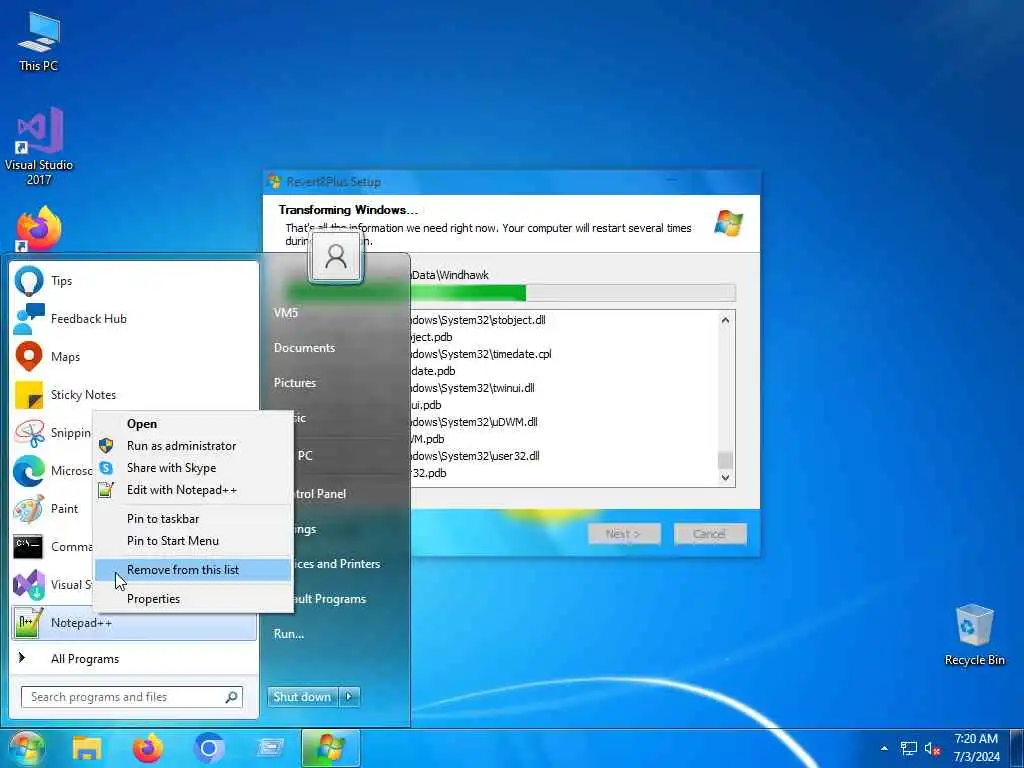1024x768 pixels.
Task: Click the Microsoft Edge icon in Start menu
Action: (29, 470)
